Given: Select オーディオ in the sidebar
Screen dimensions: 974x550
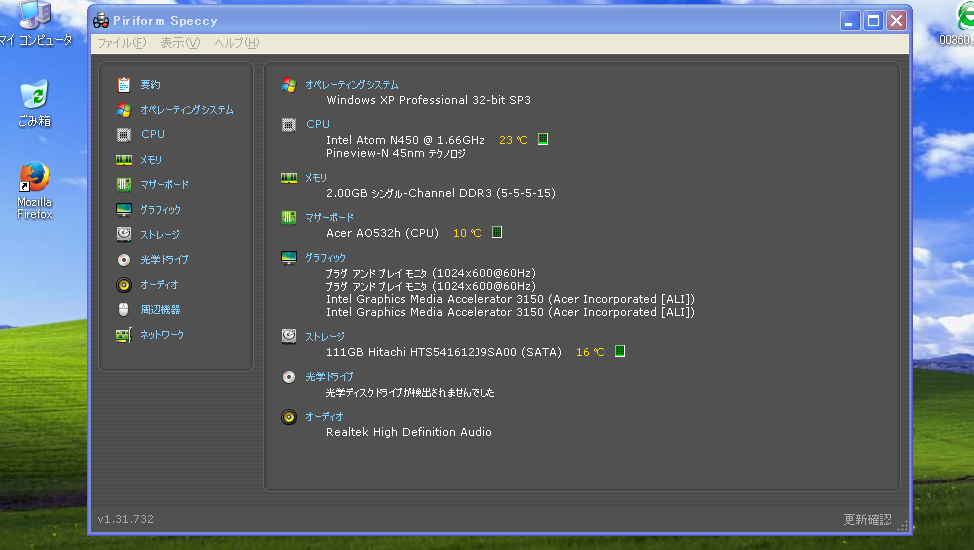Looking at the screenshot, I should click(x=159, y=285).
